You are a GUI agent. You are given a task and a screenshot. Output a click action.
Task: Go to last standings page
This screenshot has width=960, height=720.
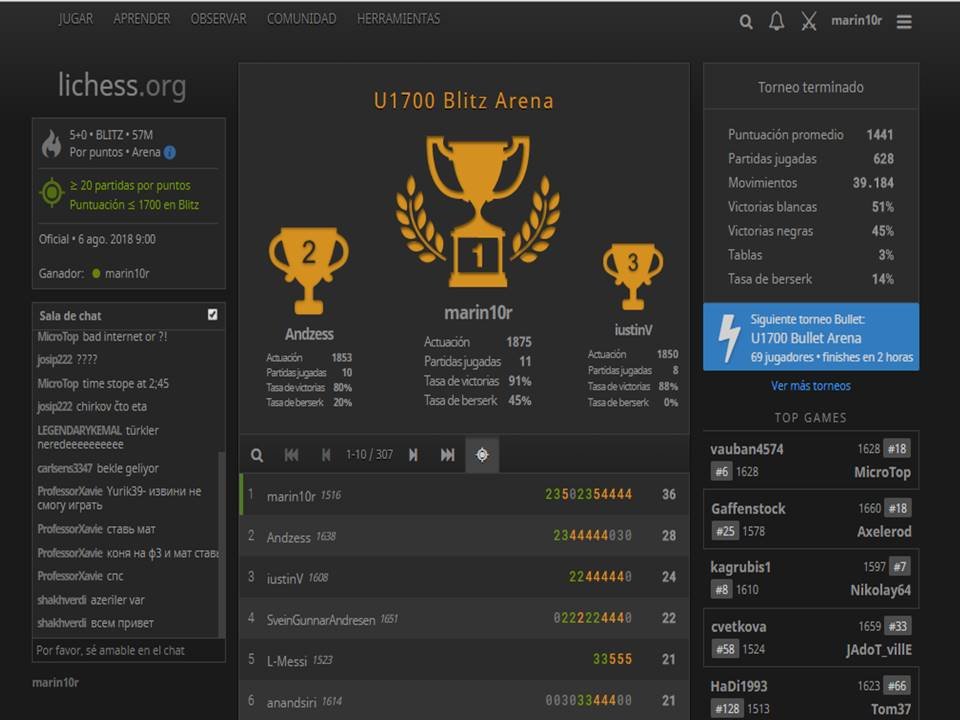point(448,455)
